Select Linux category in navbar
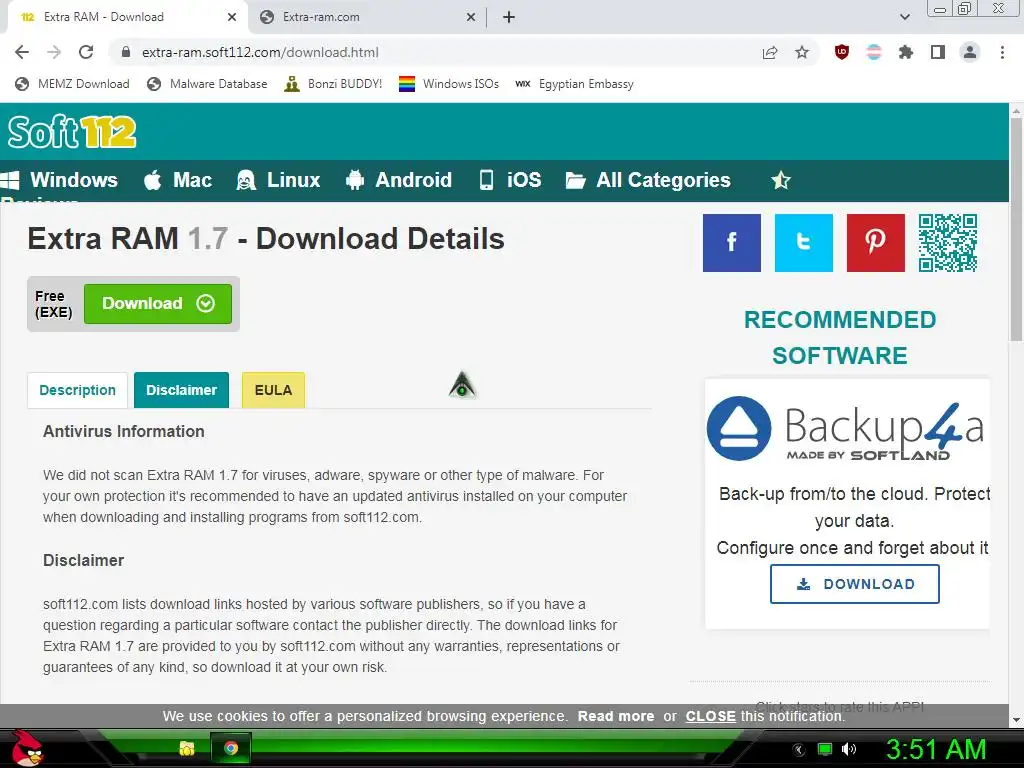Viewport: 1024px width, 768px height. [x=278, y=180]
